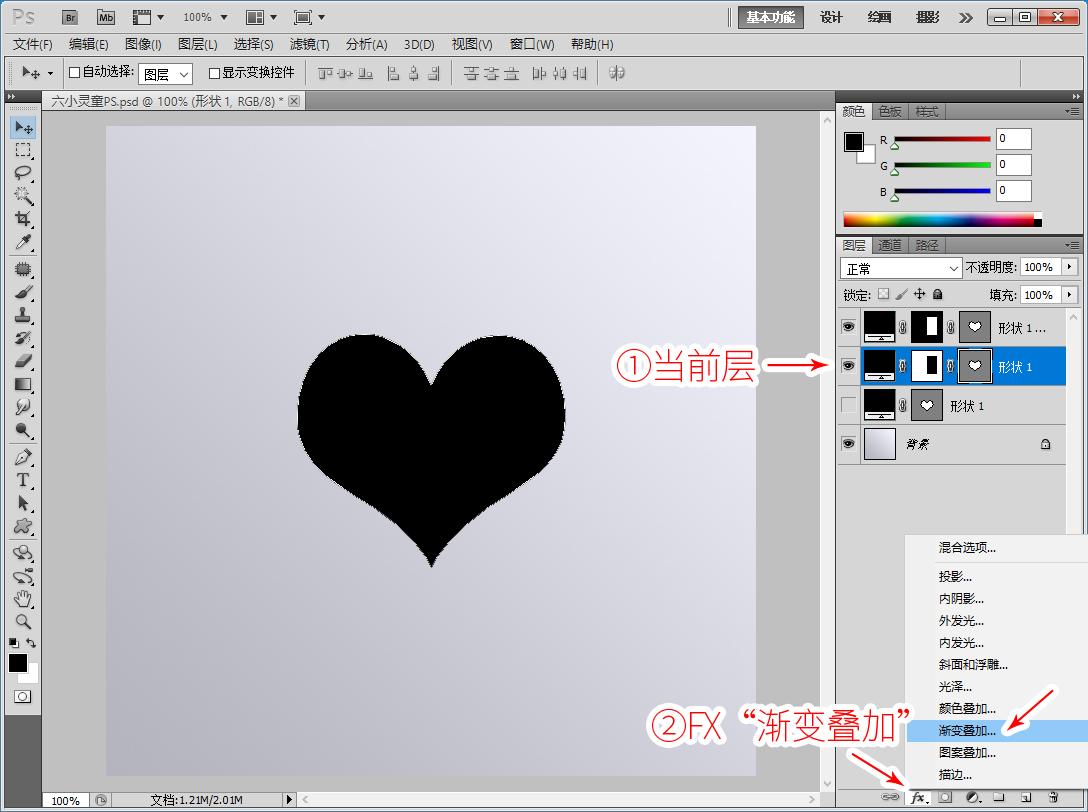
Task: Select the Spot Healing Brush tool
Action: coord(23,269)
